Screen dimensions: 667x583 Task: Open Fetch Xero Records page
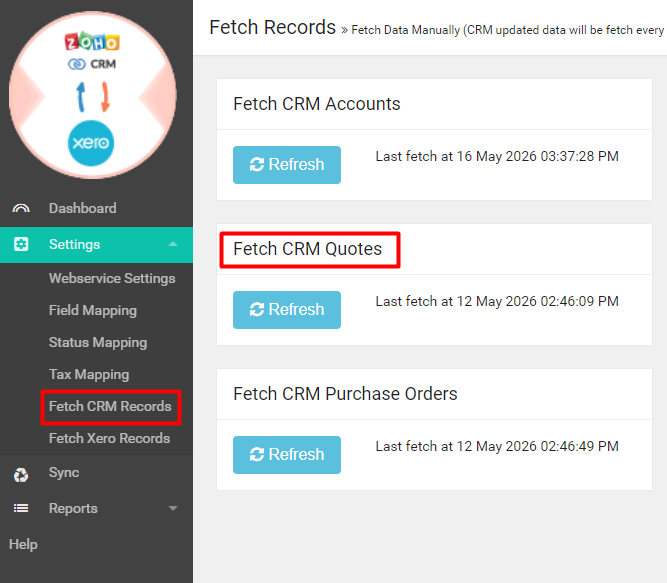point(109,438)
